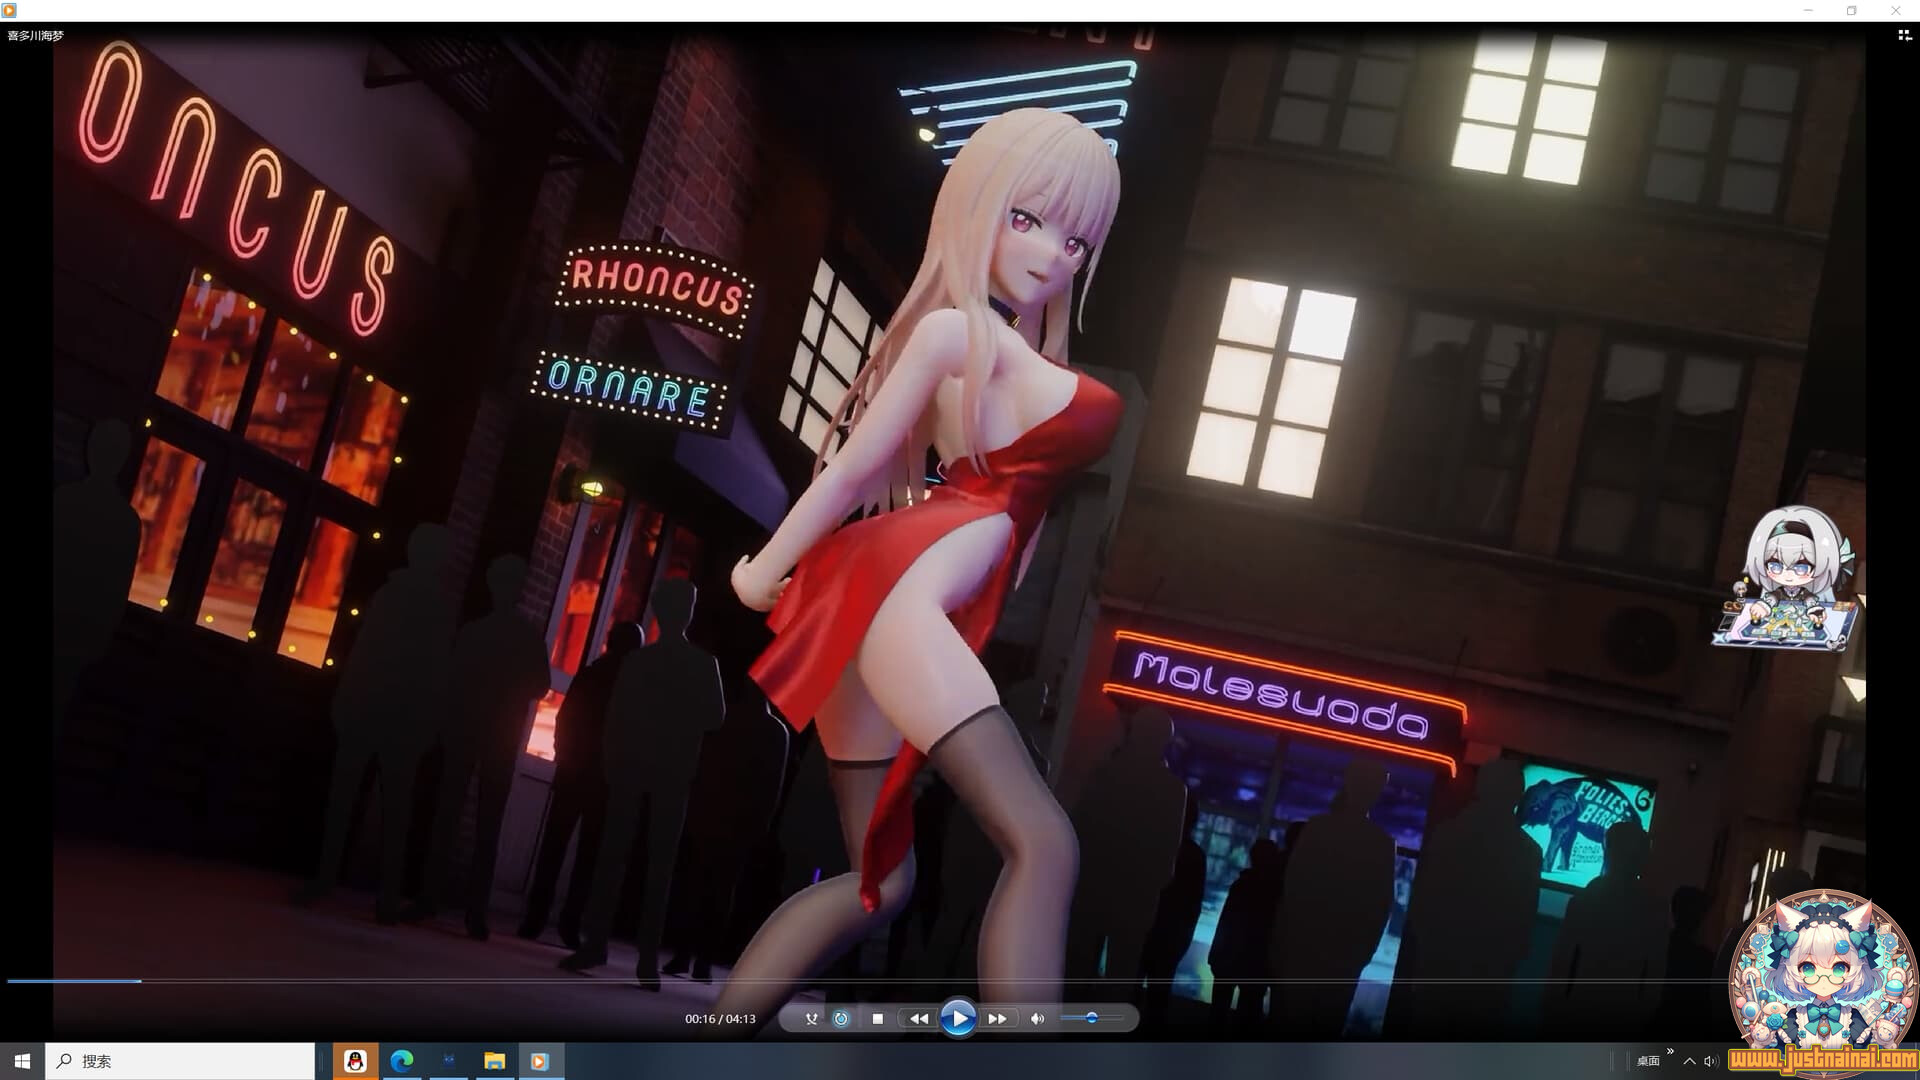
Task: Restore down the media player window
Action: tap(1852, 10)
